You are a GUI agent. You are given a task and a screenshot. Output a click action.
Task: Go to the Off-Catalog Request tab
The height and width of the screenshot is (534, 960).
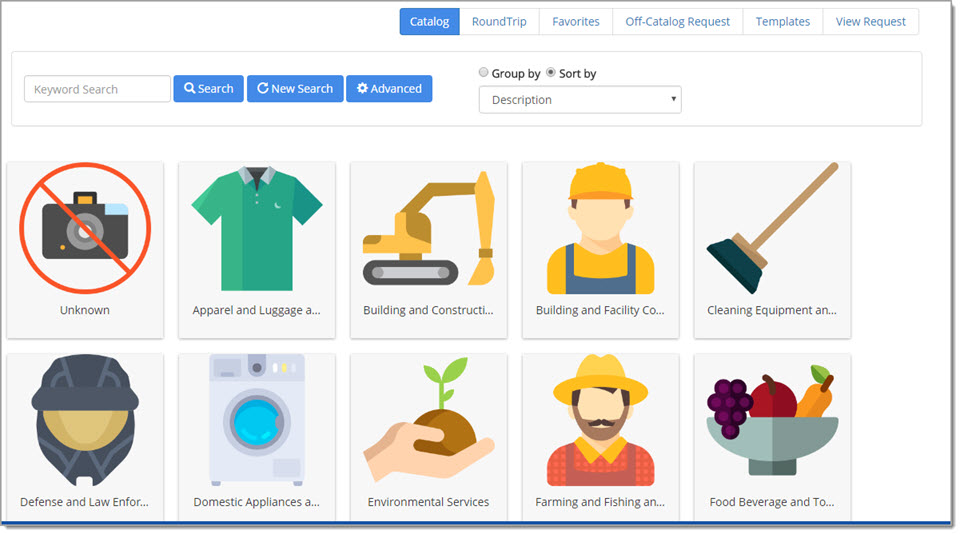pyautogui.click(x=677, y=21)
